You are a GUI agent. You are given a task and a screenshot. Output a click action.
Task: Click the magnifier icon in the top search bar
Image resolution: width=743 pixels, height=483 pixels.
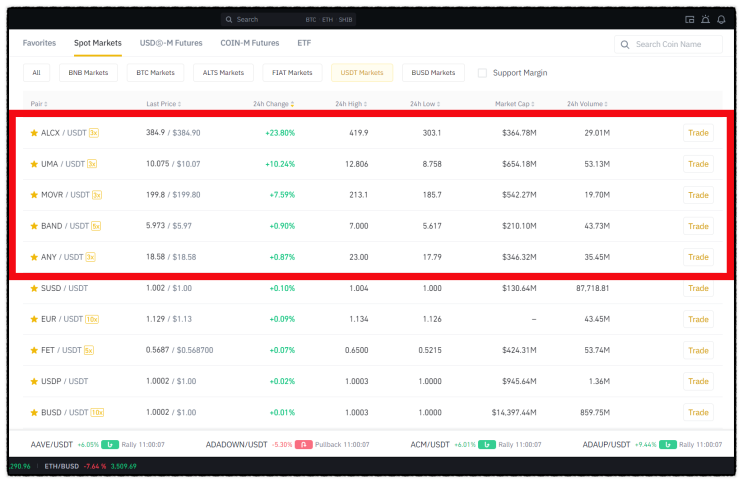point(229,19)
